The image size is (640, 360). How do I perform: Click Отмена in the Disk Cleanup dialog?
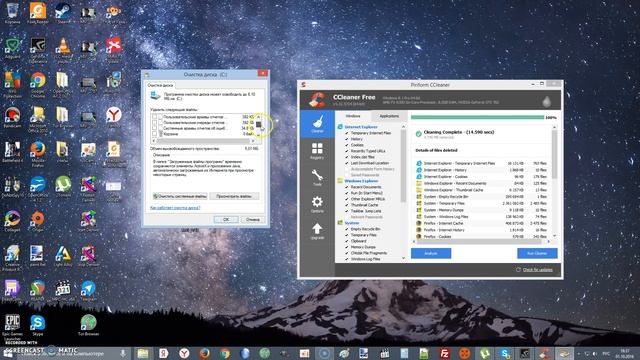point(253,220)
